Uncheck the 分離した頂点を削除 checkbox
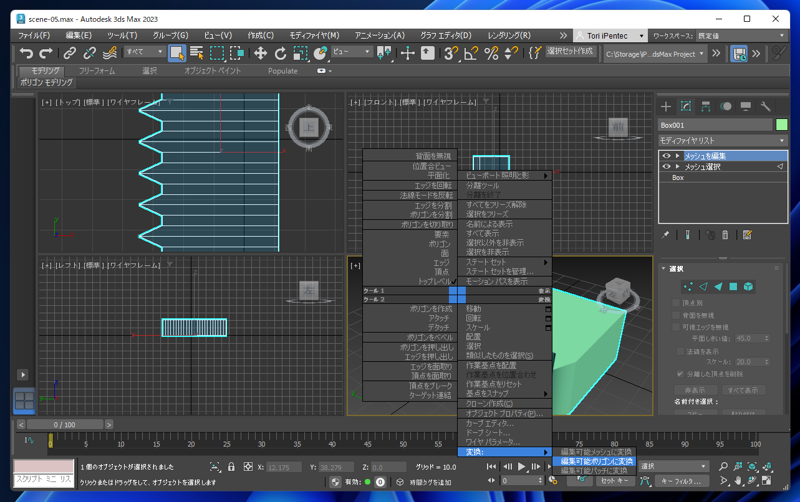This screenshot has height=502, width=800. (680, 374)
